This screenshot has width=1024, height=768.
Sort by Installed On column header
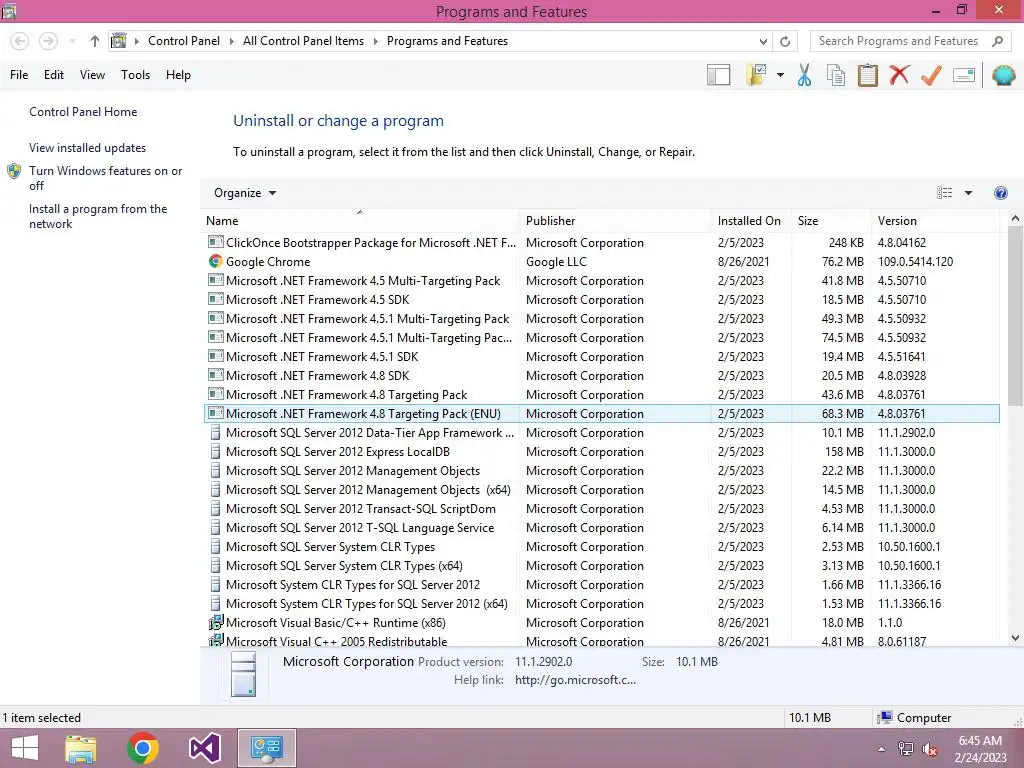pyautogui.click(x=750, y=221)
